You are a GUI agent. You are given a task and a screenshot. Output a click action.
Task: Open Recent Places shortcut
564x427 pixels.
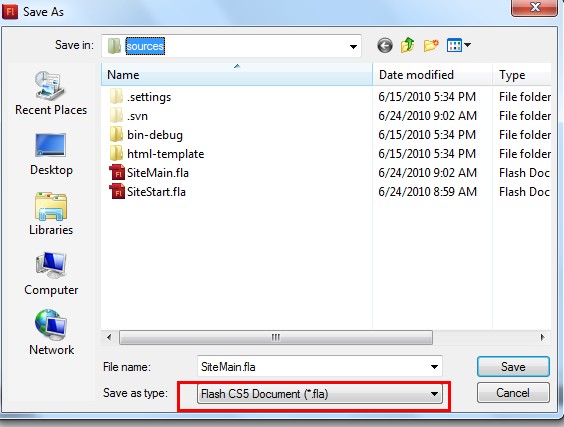tap(51, 94)
